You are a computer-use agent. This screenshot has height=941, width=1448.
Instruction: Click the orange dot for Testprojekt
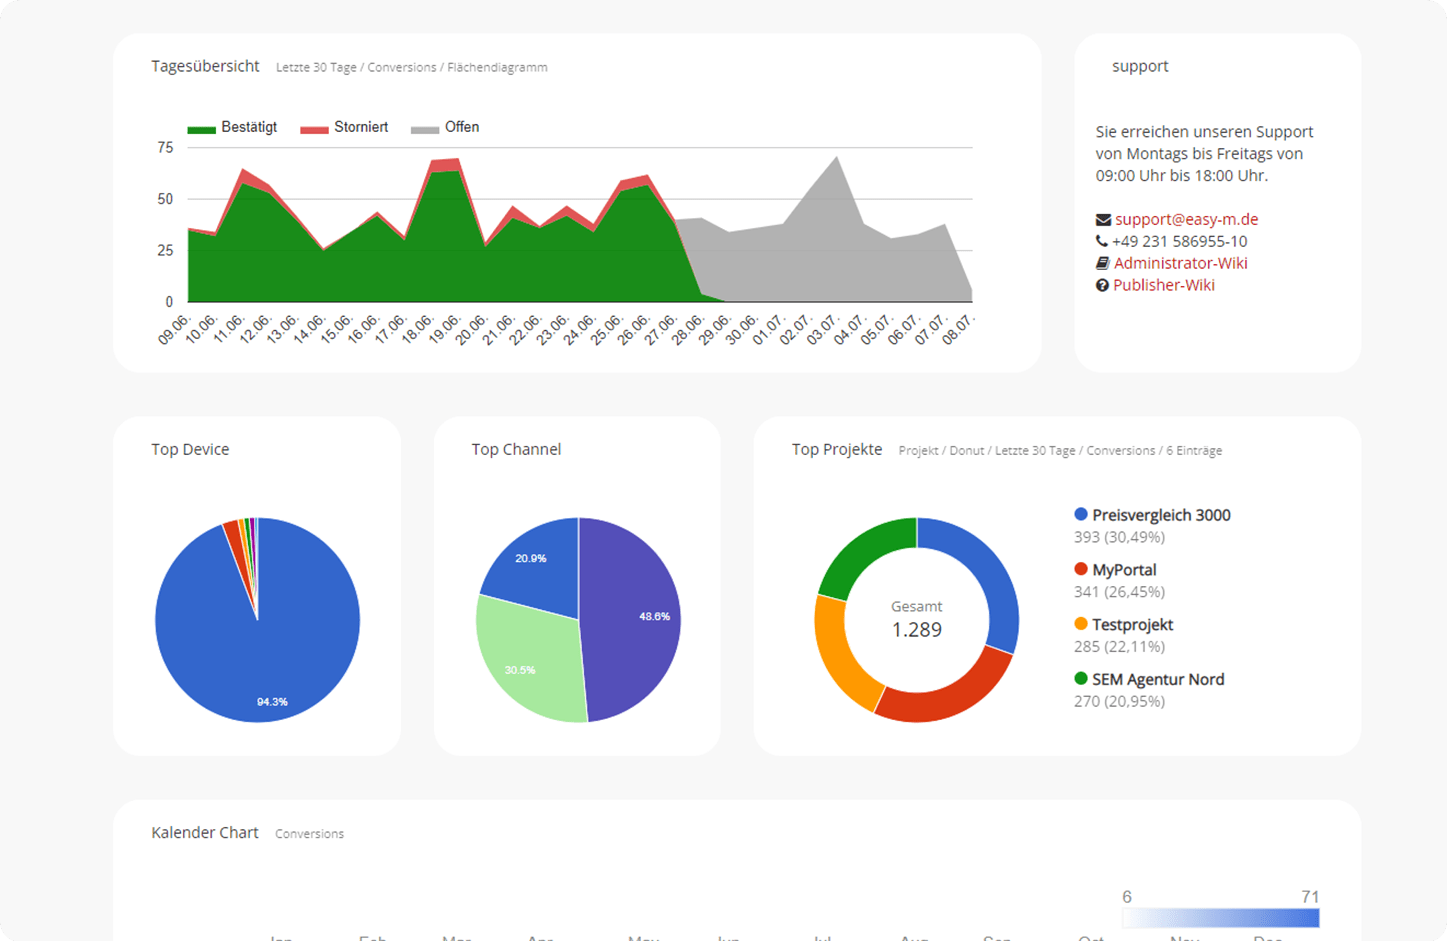[x=1081, y=625]
